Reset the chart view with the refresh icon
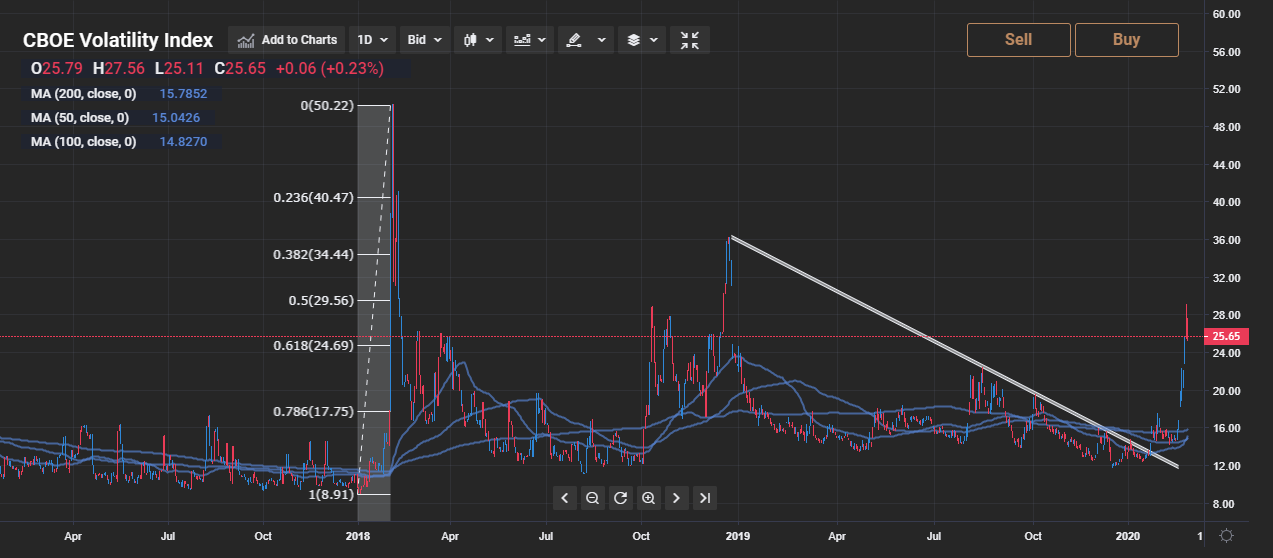This screenshot has height=558, width=1273. (x=620, y=497)
